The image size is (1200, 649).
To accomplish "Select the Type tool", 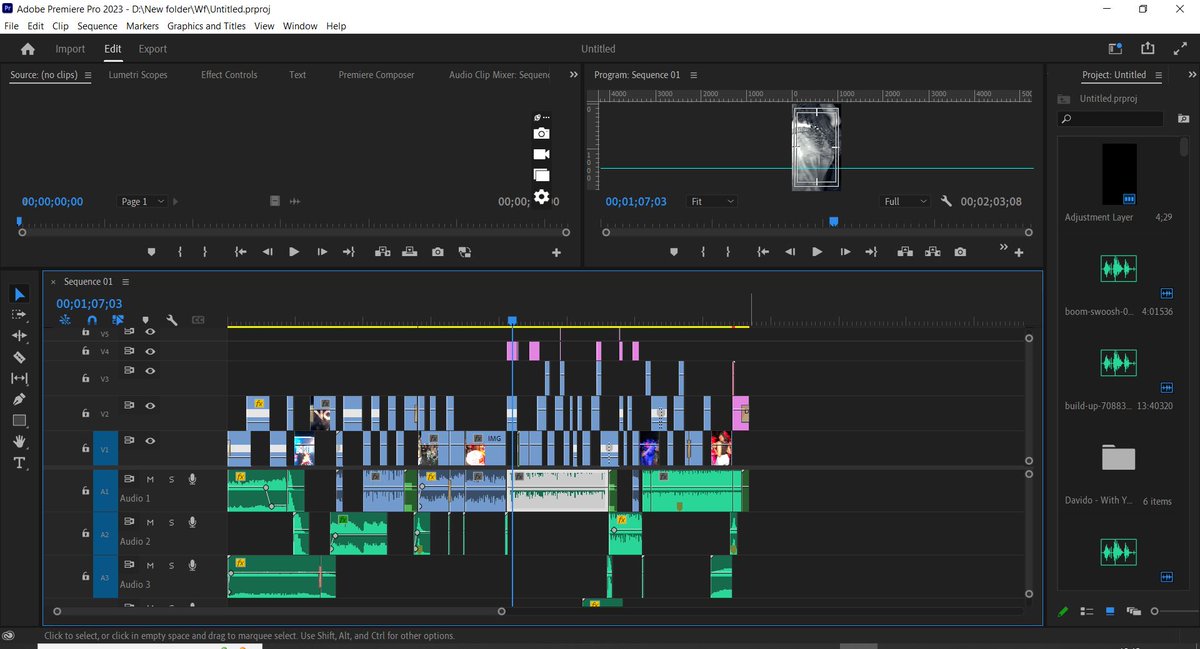I will [19, 463].
